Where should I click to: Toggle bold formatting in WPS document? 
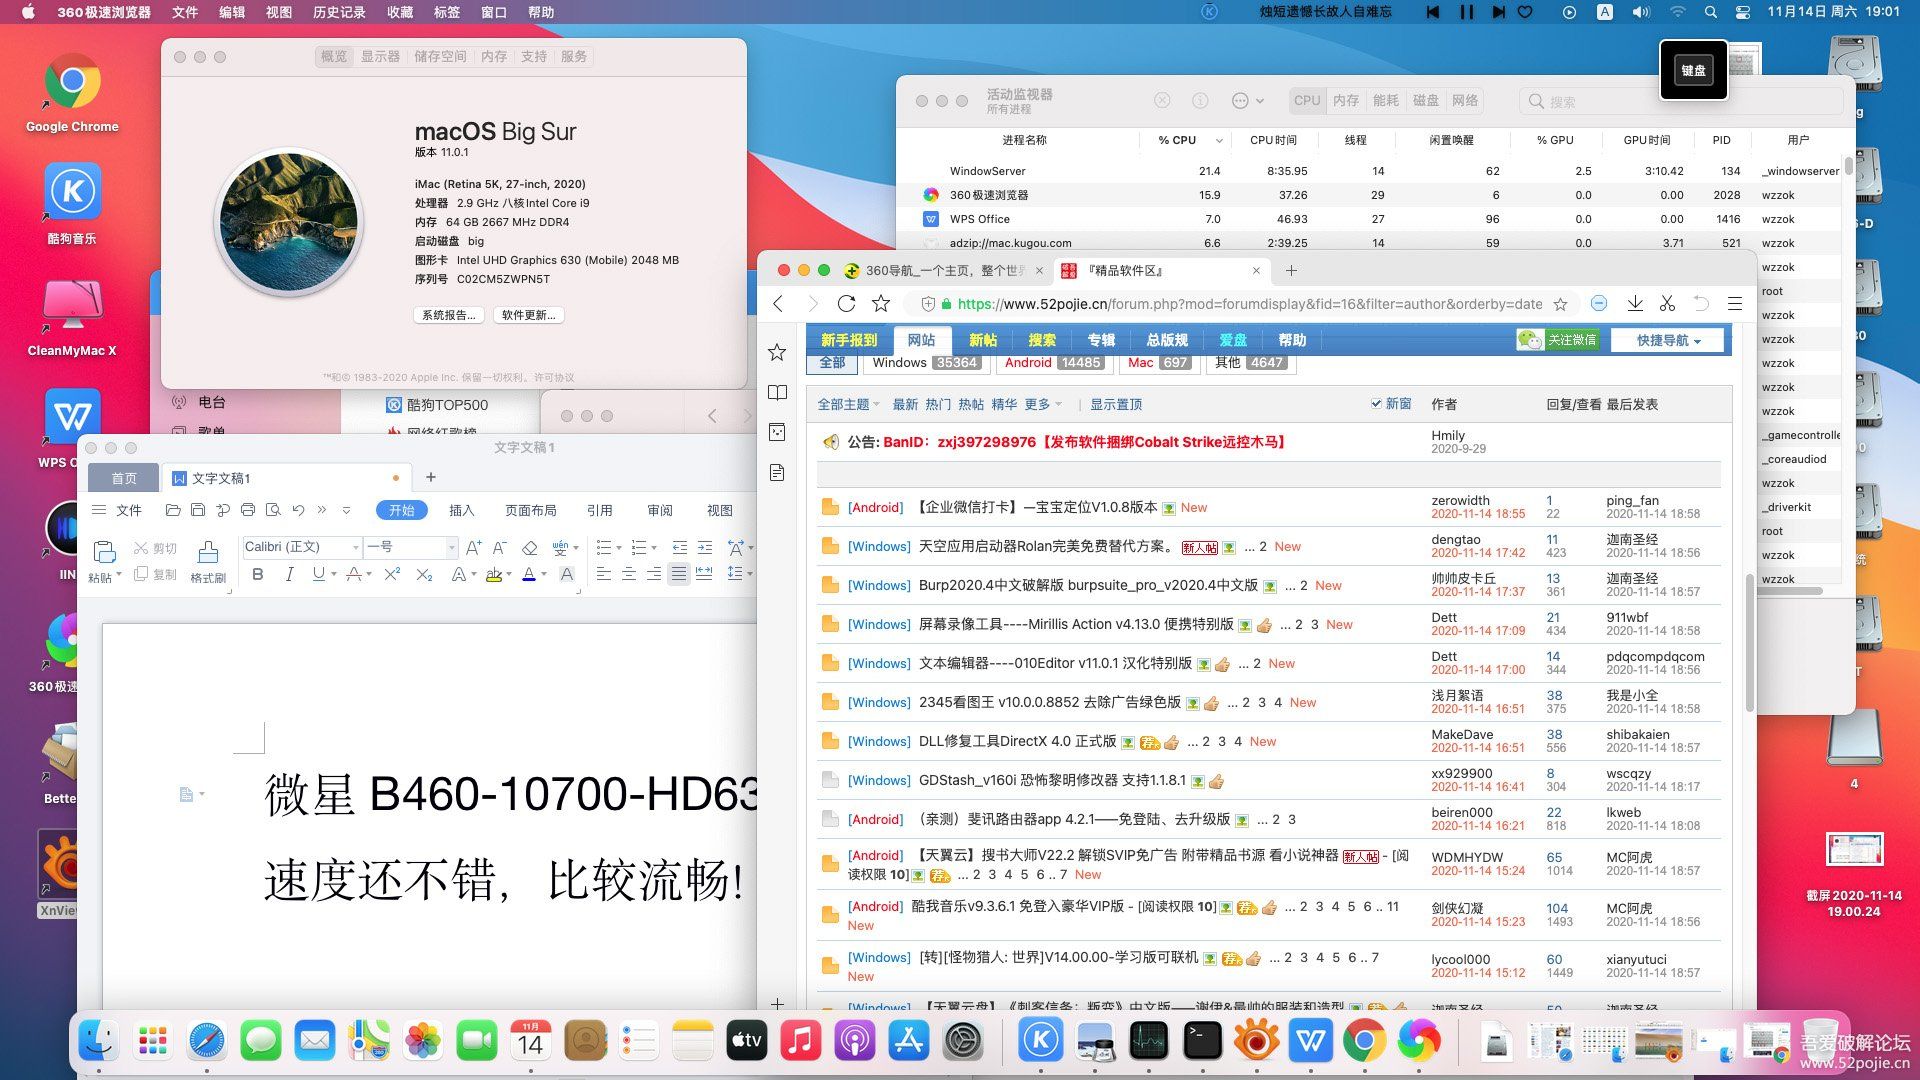click(258, 574)
